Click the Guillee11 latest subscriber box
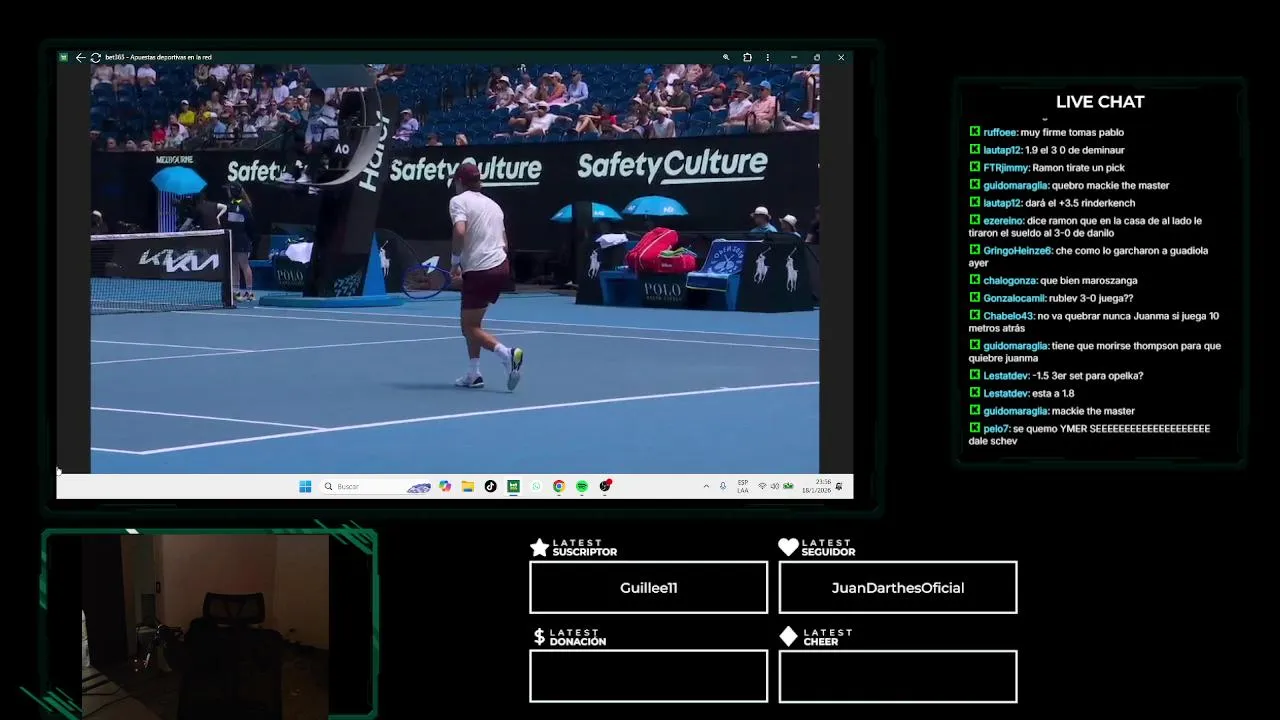 pos(648,588)
